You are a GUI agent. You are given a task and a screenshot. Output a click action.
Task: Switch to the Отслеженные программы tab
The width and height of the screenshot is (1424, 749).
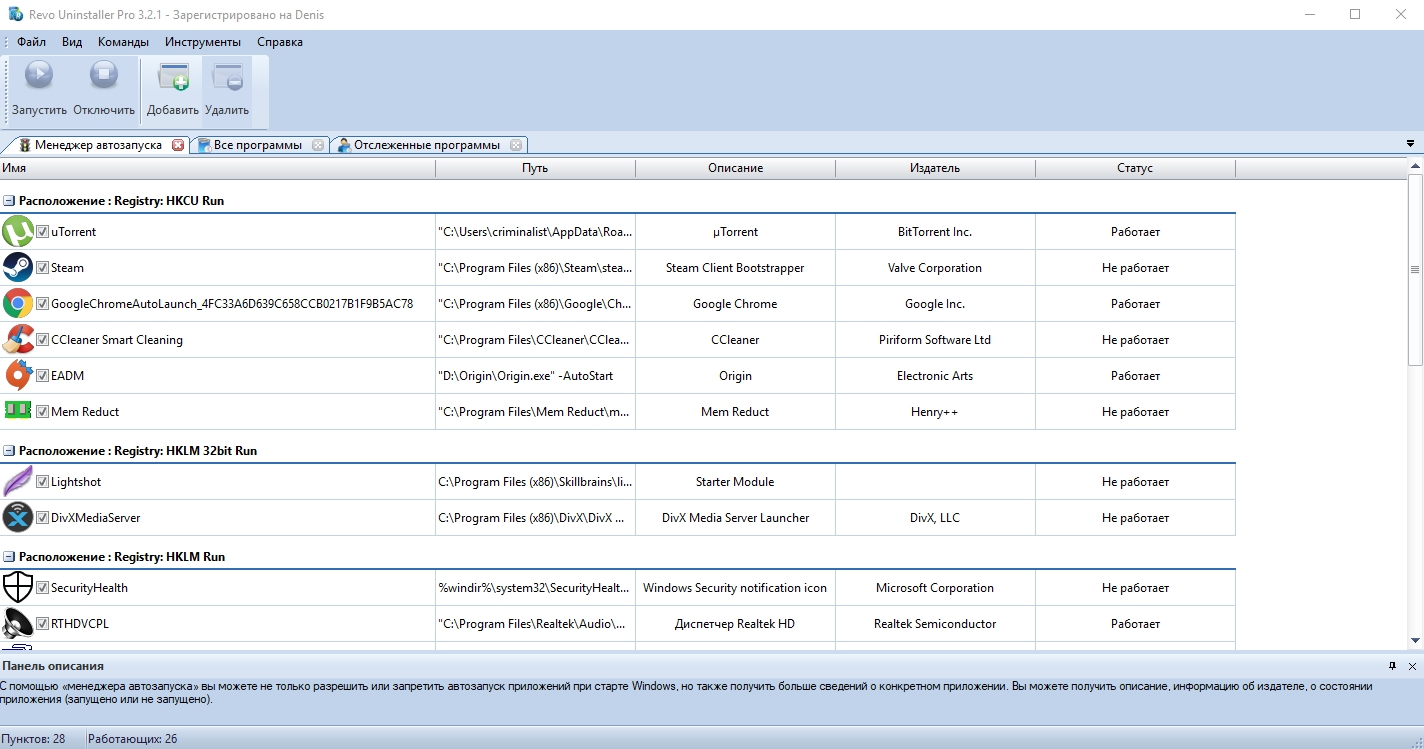click(x=427, y=145)
